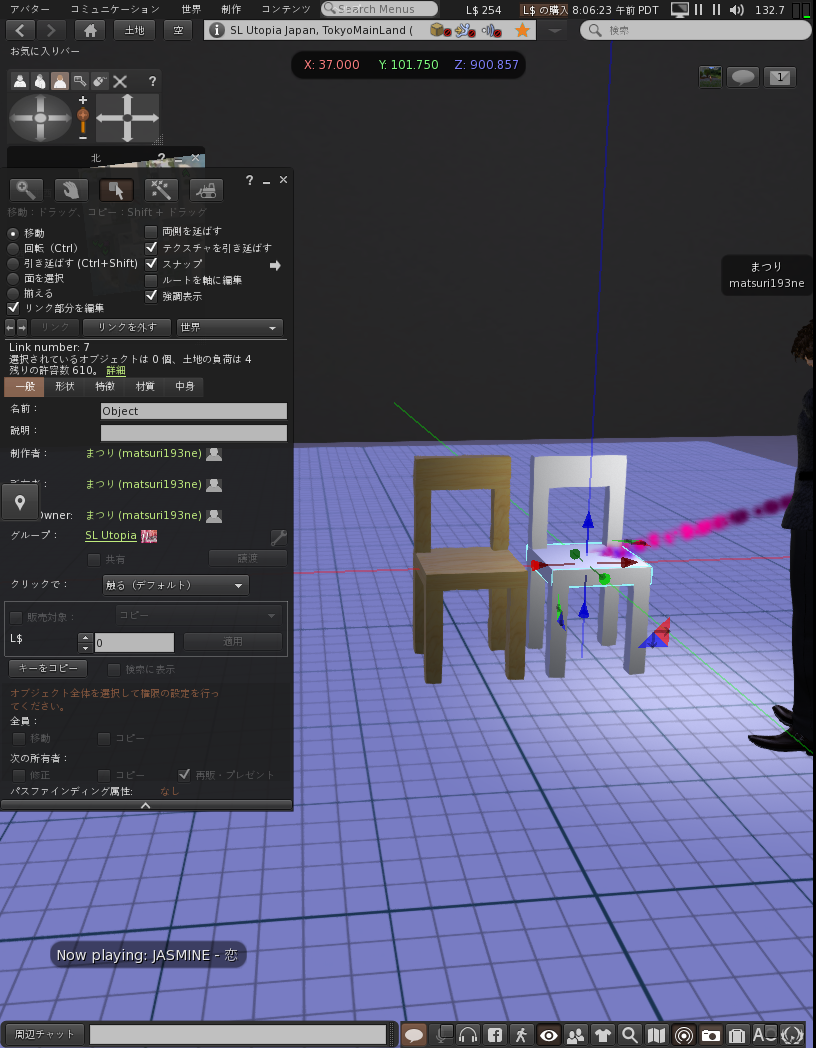This screenshot has width=816, height=1048.
Task: Open the radar circles icon in bottom toolbar
Action: pos(684,1035)
